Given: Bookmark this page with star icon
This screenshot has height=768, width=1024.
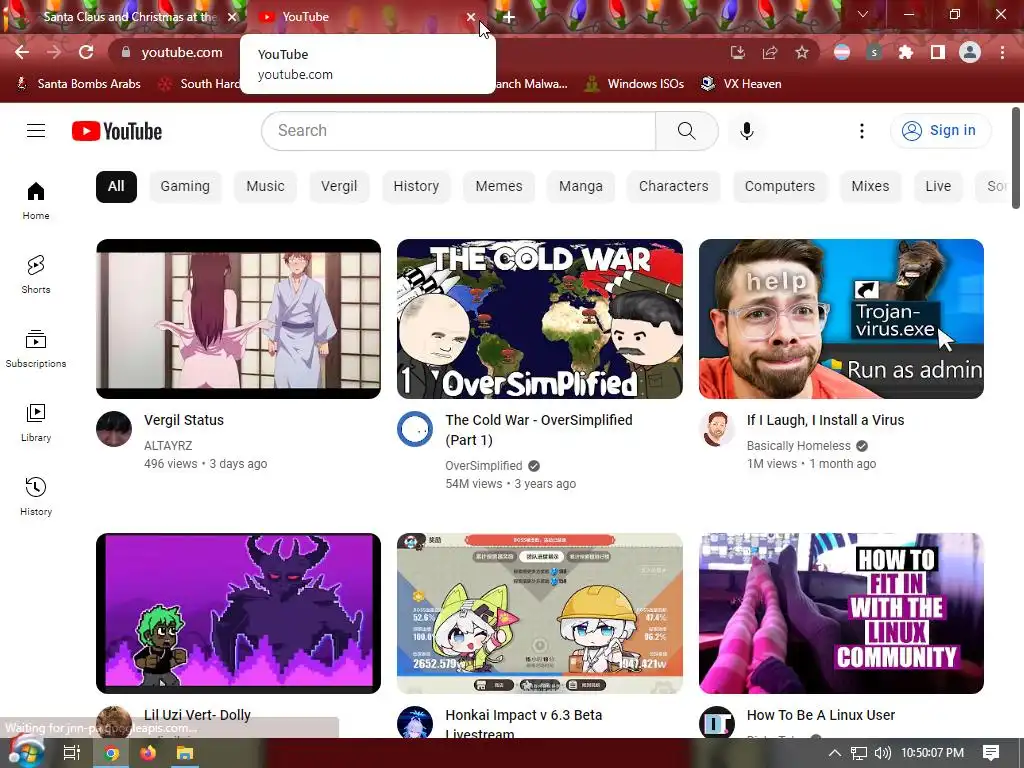Looking at the screenshot, I should tap(802, 52).
